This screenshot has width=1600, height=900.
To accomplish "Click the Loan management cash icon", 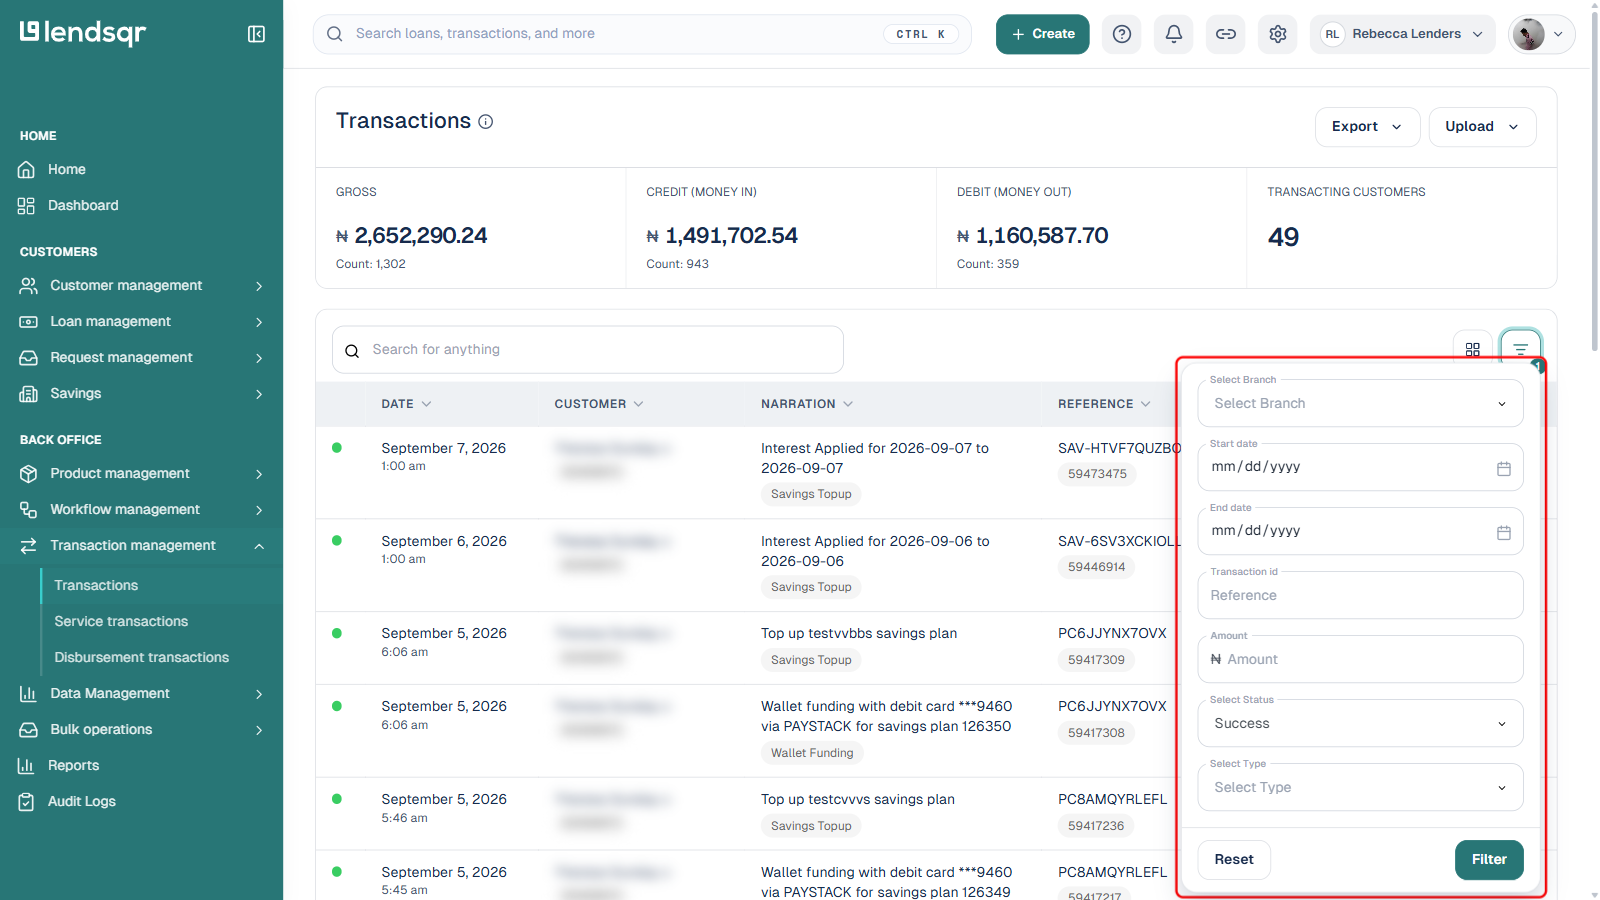I will (29, 322).
